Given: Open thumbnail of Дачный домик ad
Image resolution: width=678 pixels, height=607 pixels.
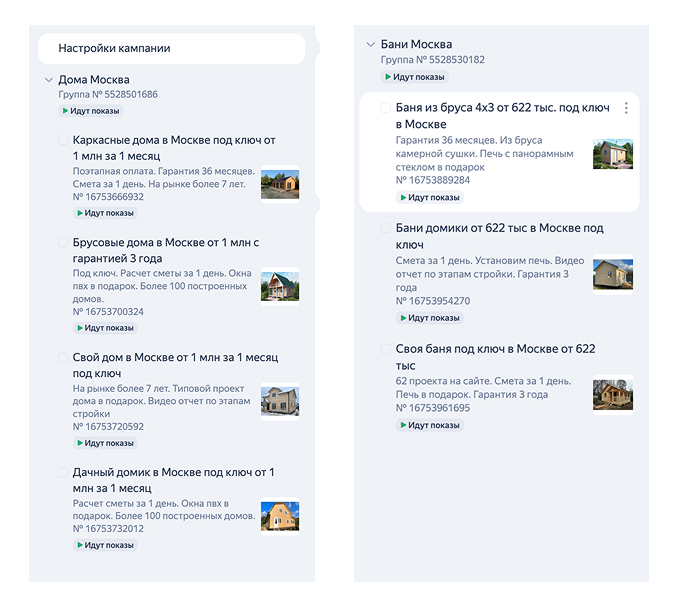Looking at the screenshot, I should click(x=280, y=516).
